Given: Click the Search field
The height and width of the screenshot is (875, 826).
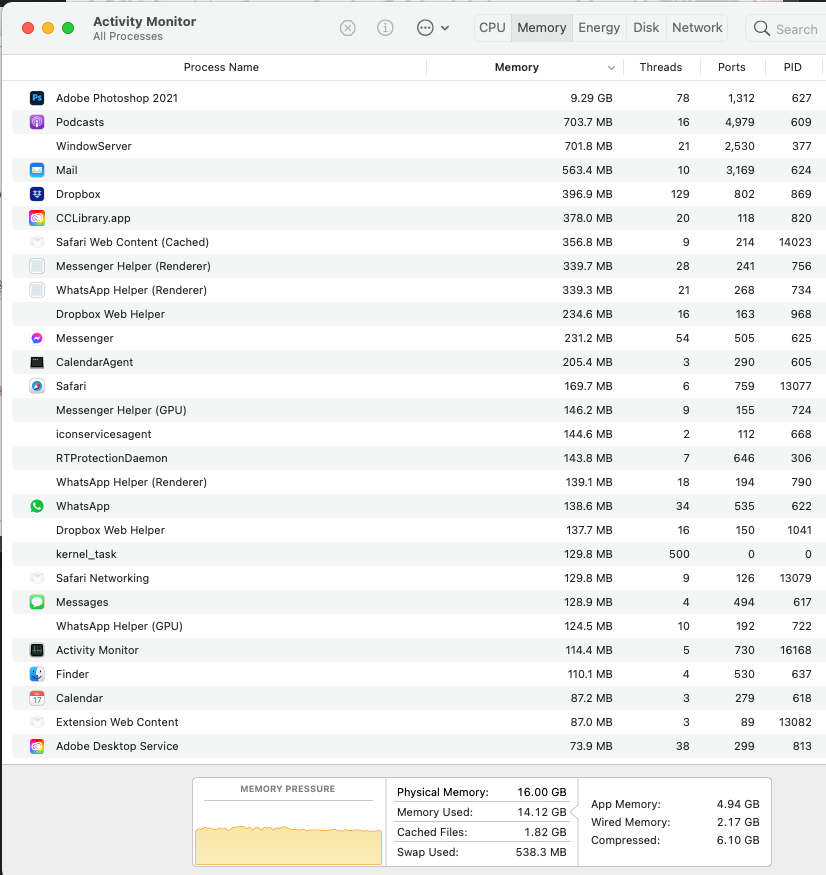Looking at the screenshot, I should [787, 28].
